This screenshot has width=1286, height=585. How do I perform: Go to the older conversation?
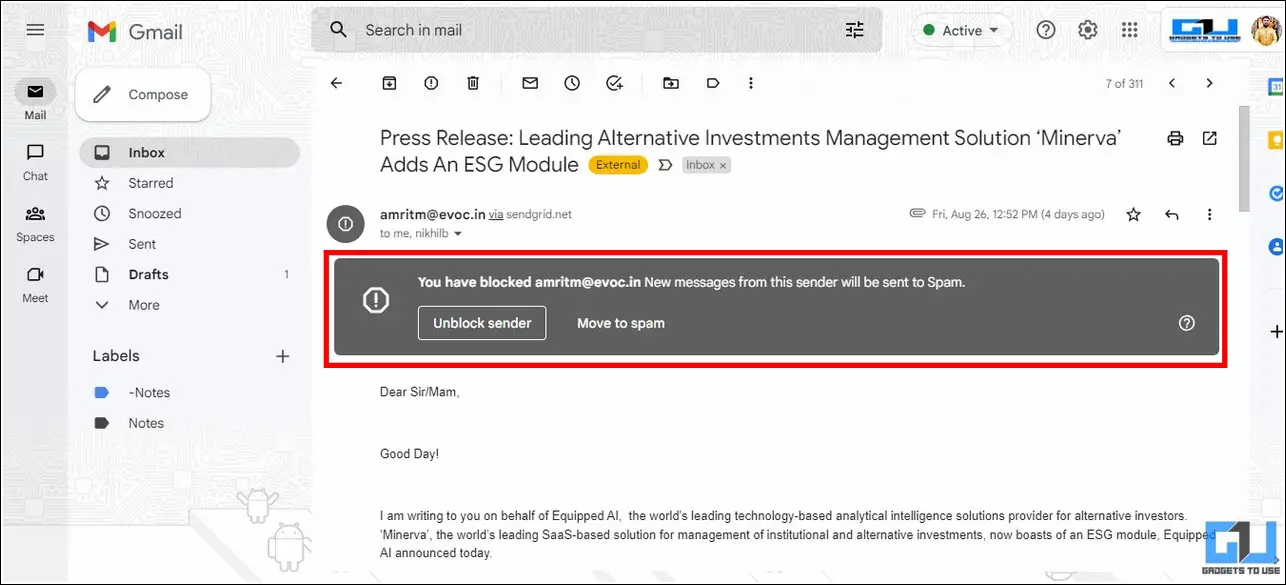coord(1210,83)
